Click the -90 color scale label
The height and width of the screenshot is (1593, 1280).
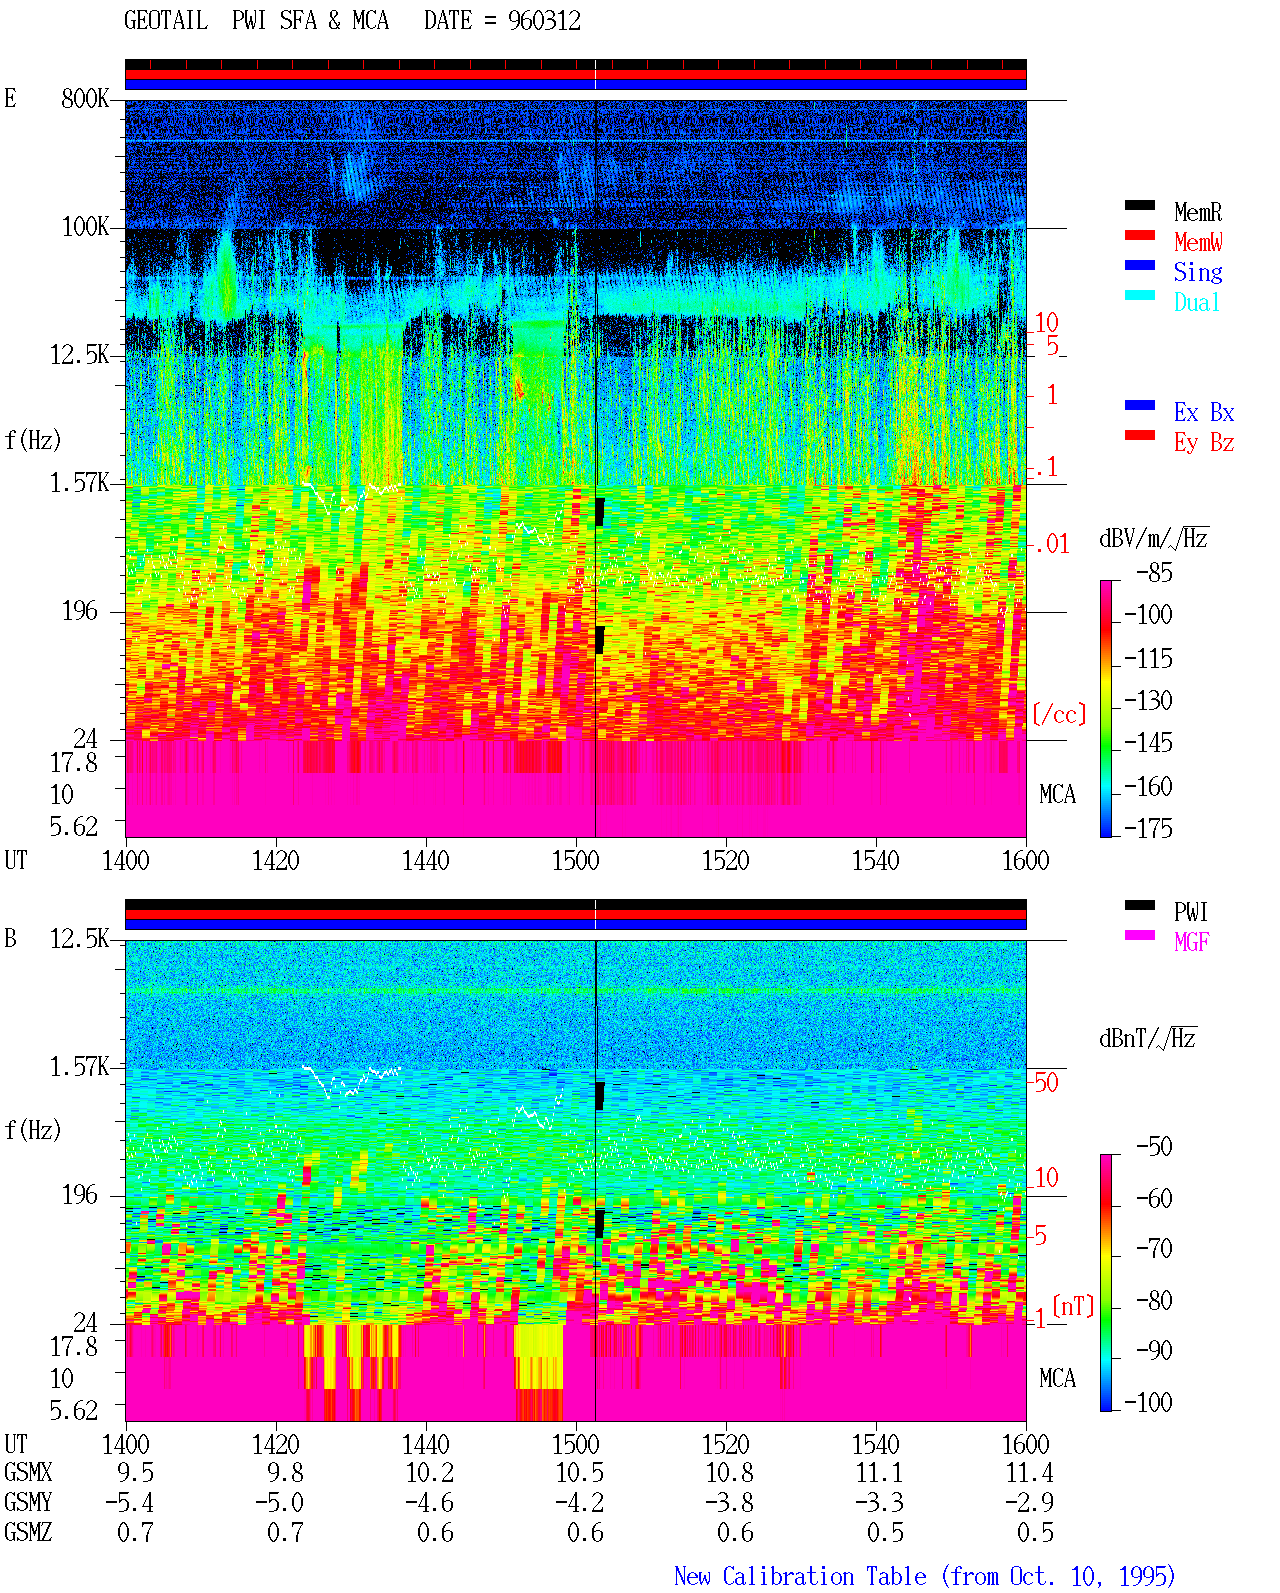point(1154,1351)
